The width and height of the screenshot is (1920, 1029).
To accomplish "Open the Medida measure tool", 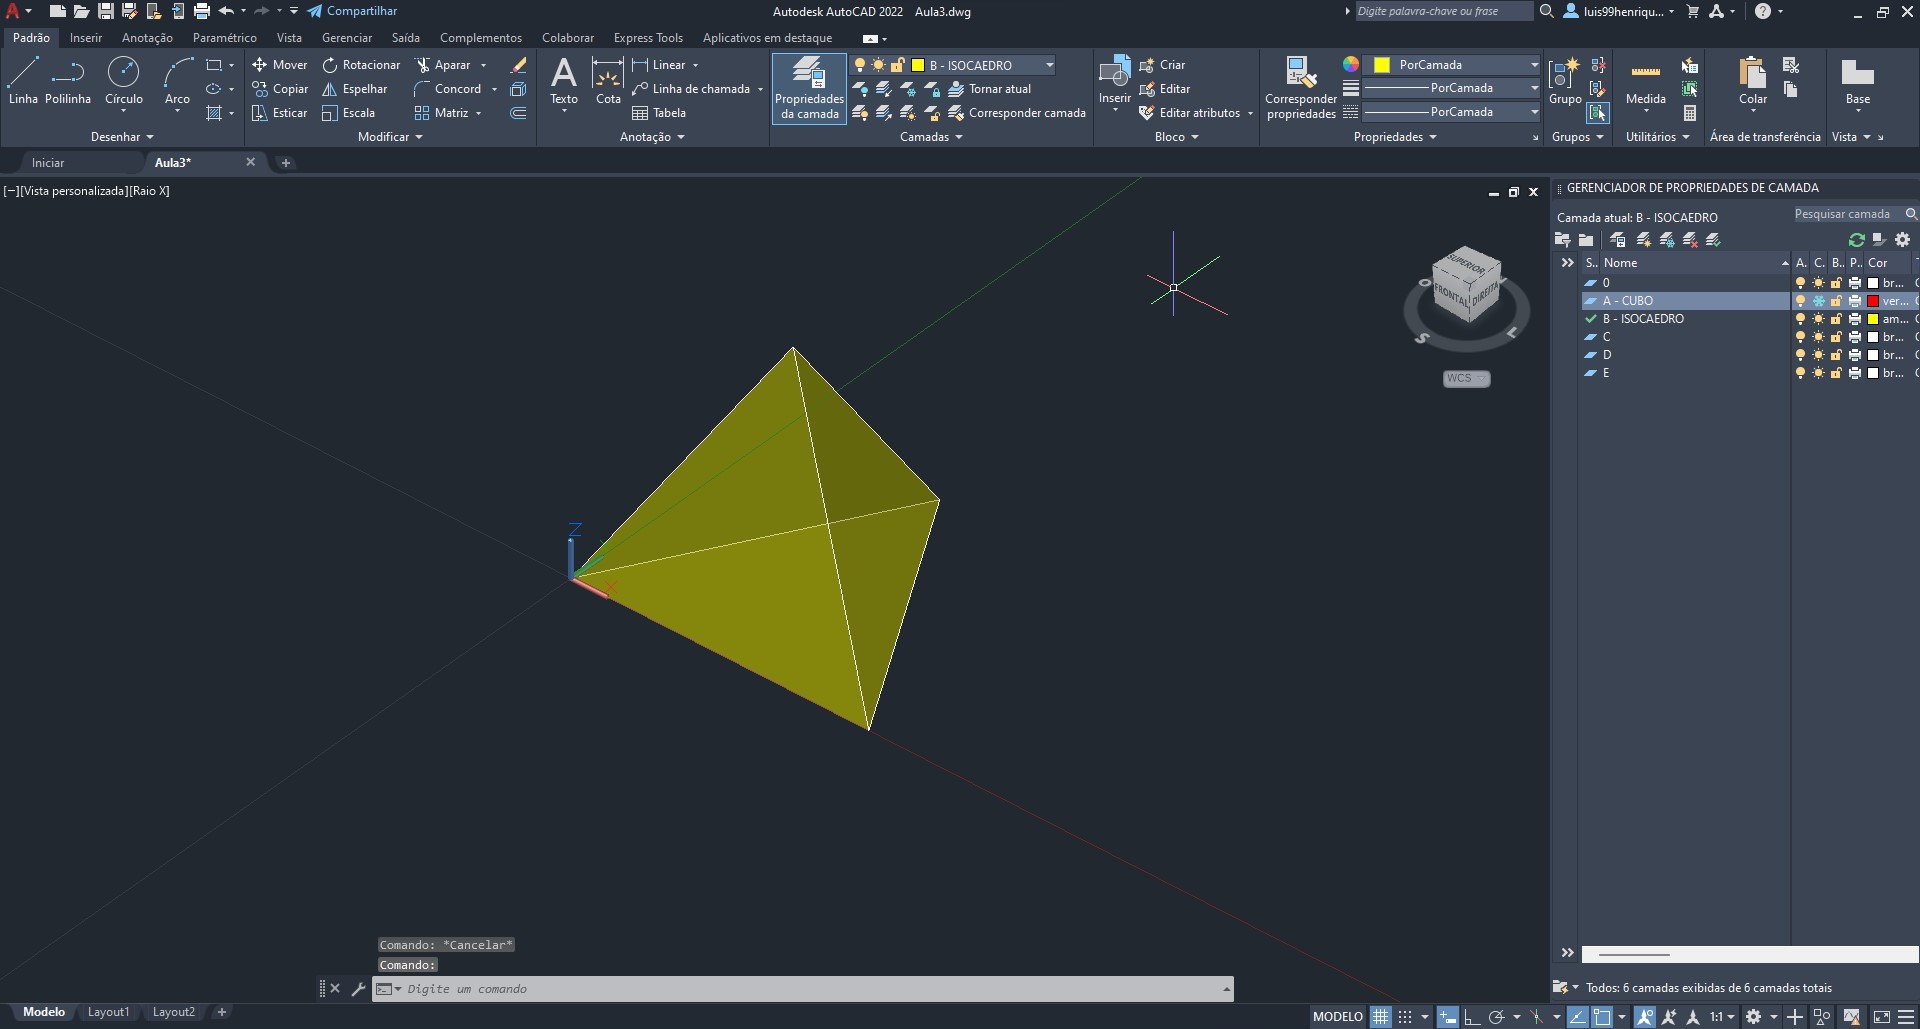I will 1645,81.
